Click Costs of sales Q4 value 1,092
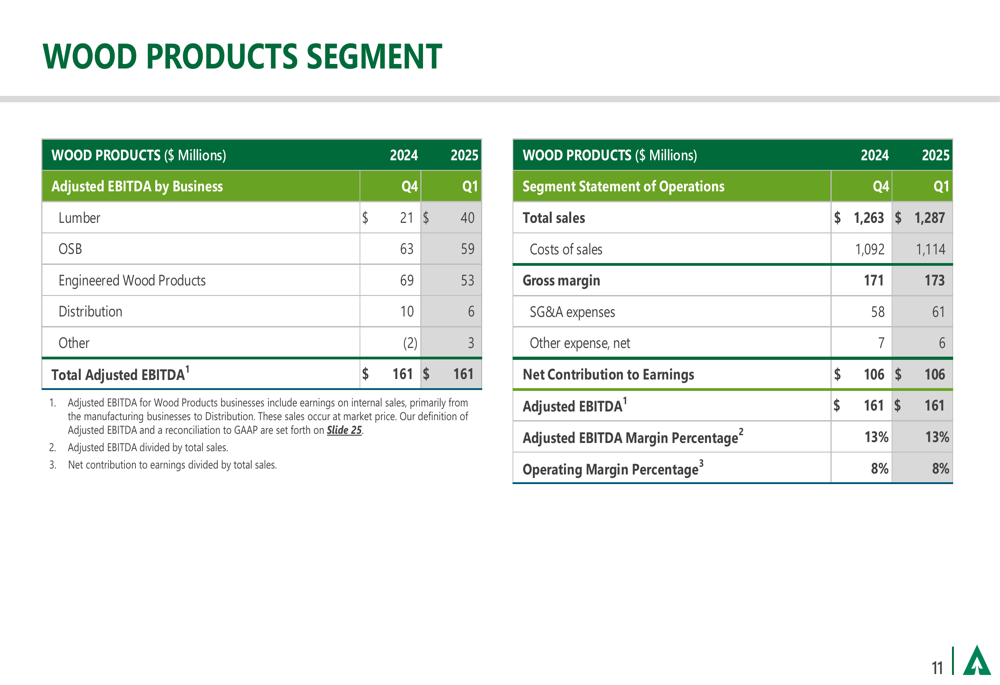This screenshot has width=1000, height=685. (870, 249)
